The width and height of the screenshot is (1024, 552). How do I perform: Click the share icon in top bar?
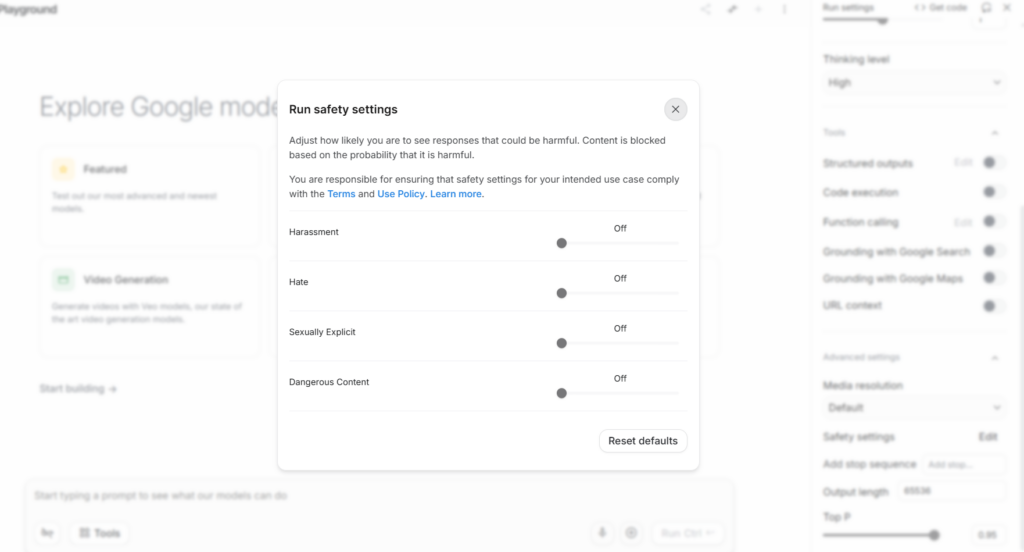coord(706,9)
